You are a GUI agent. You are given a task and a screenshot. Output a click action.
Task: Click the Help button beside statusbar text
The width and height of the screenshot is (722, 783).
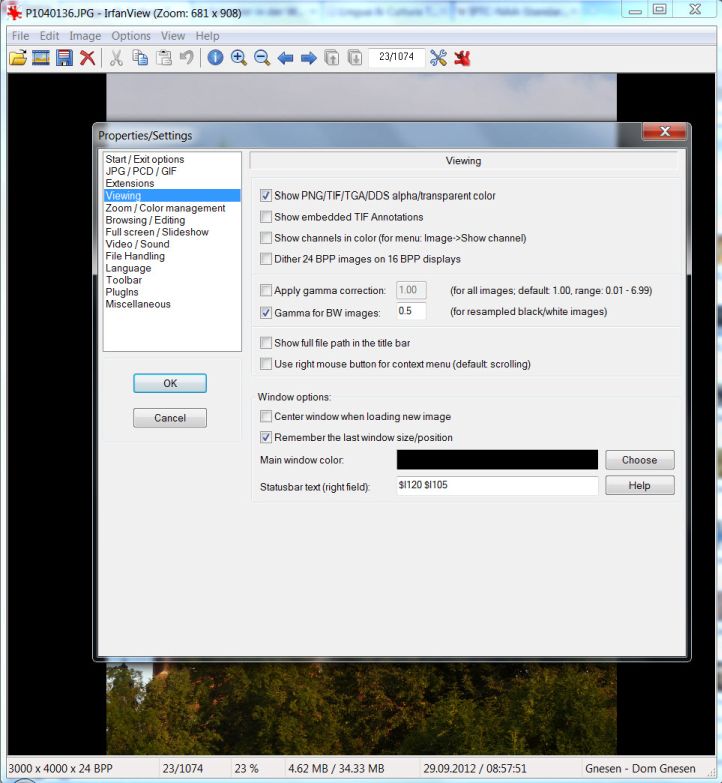click(640, 485)
